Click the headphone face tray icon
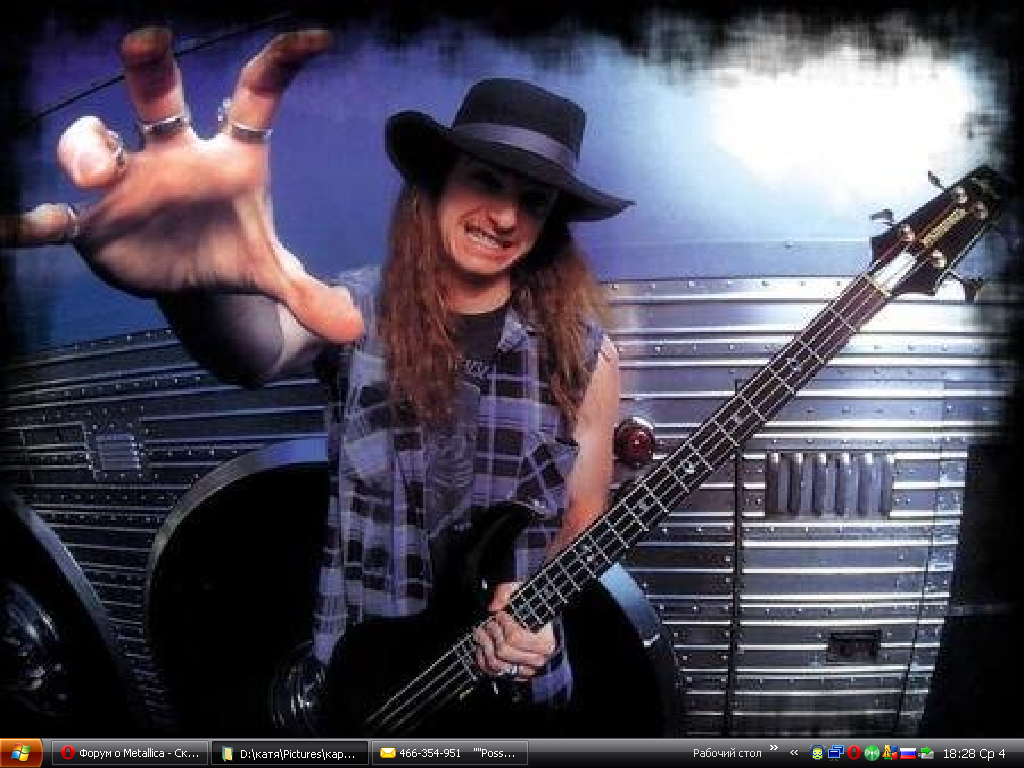The height and width of the screenshot is (768, 1024). 817,753
